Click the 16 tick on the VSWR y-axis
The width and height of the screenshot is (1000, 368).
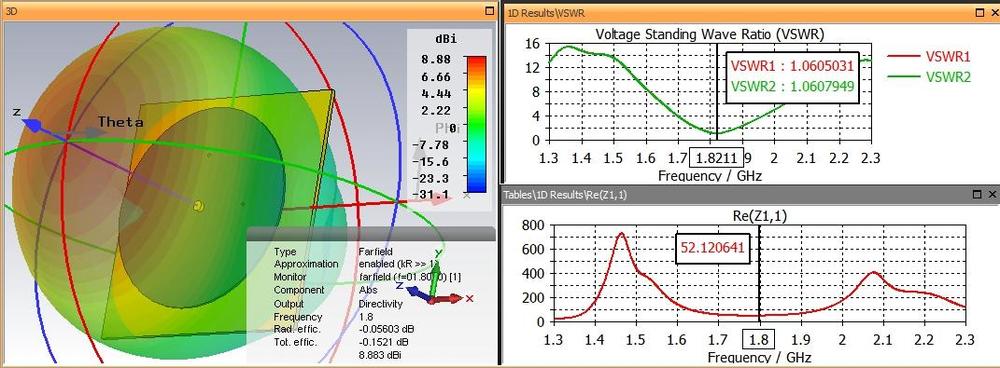tap(533, 43)
